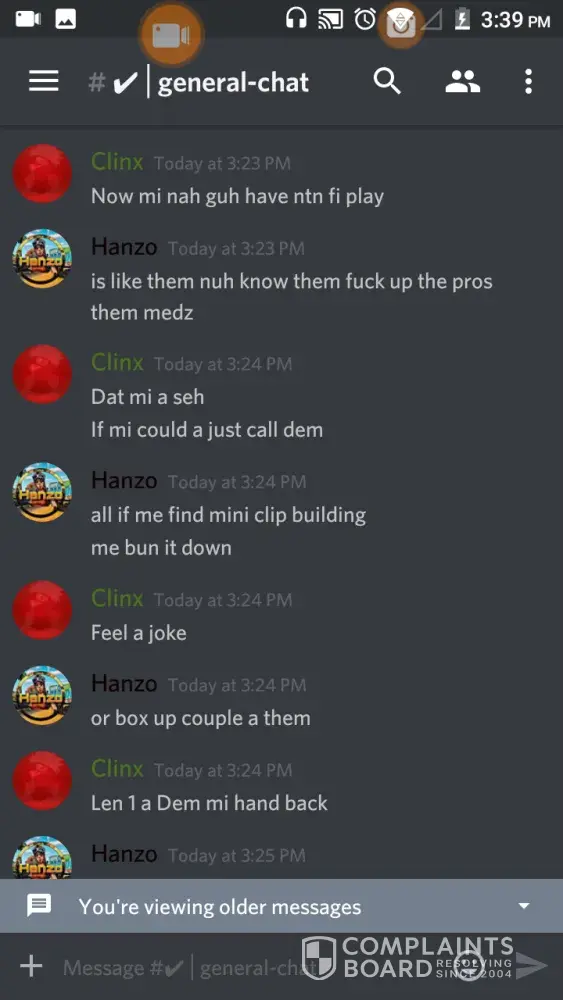Tap the orange highlighted status bar notification

click(x=401, y=24)
